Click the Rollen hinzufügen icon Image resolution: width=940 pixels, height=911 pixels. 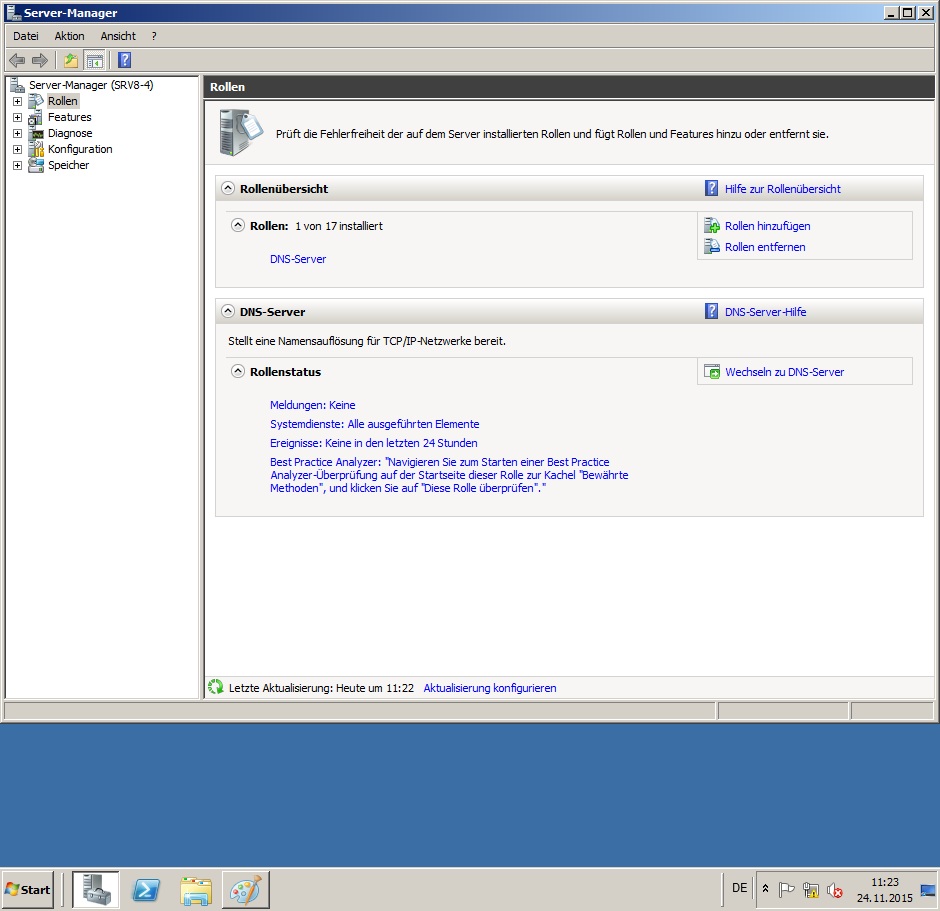[712, 226]
